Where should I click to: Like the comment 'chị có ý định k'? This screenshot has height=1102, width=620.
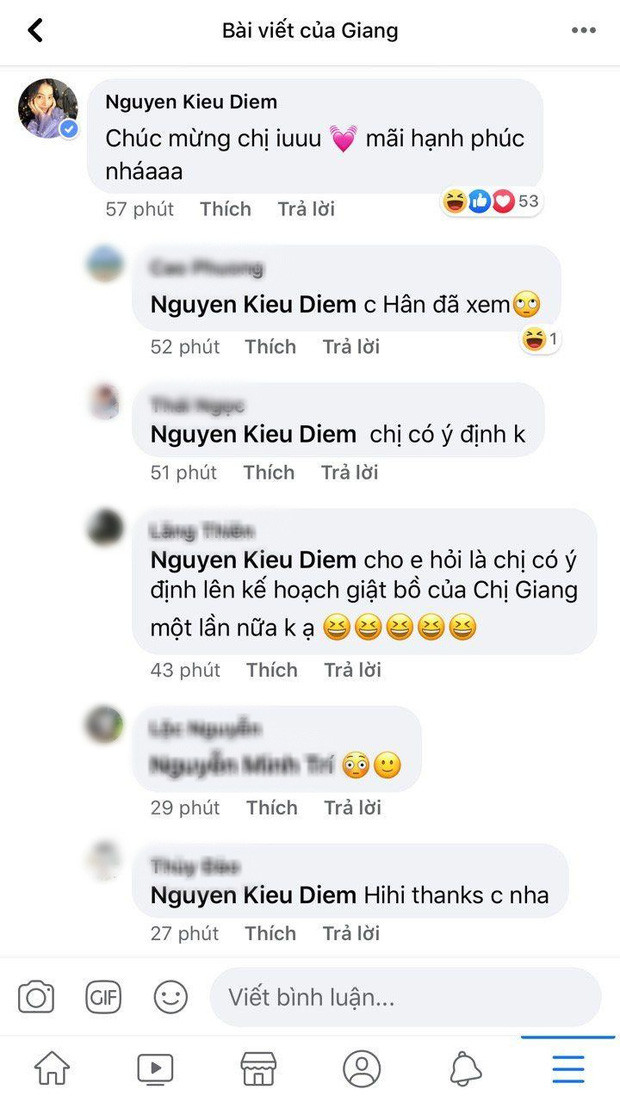click(269, 472)
